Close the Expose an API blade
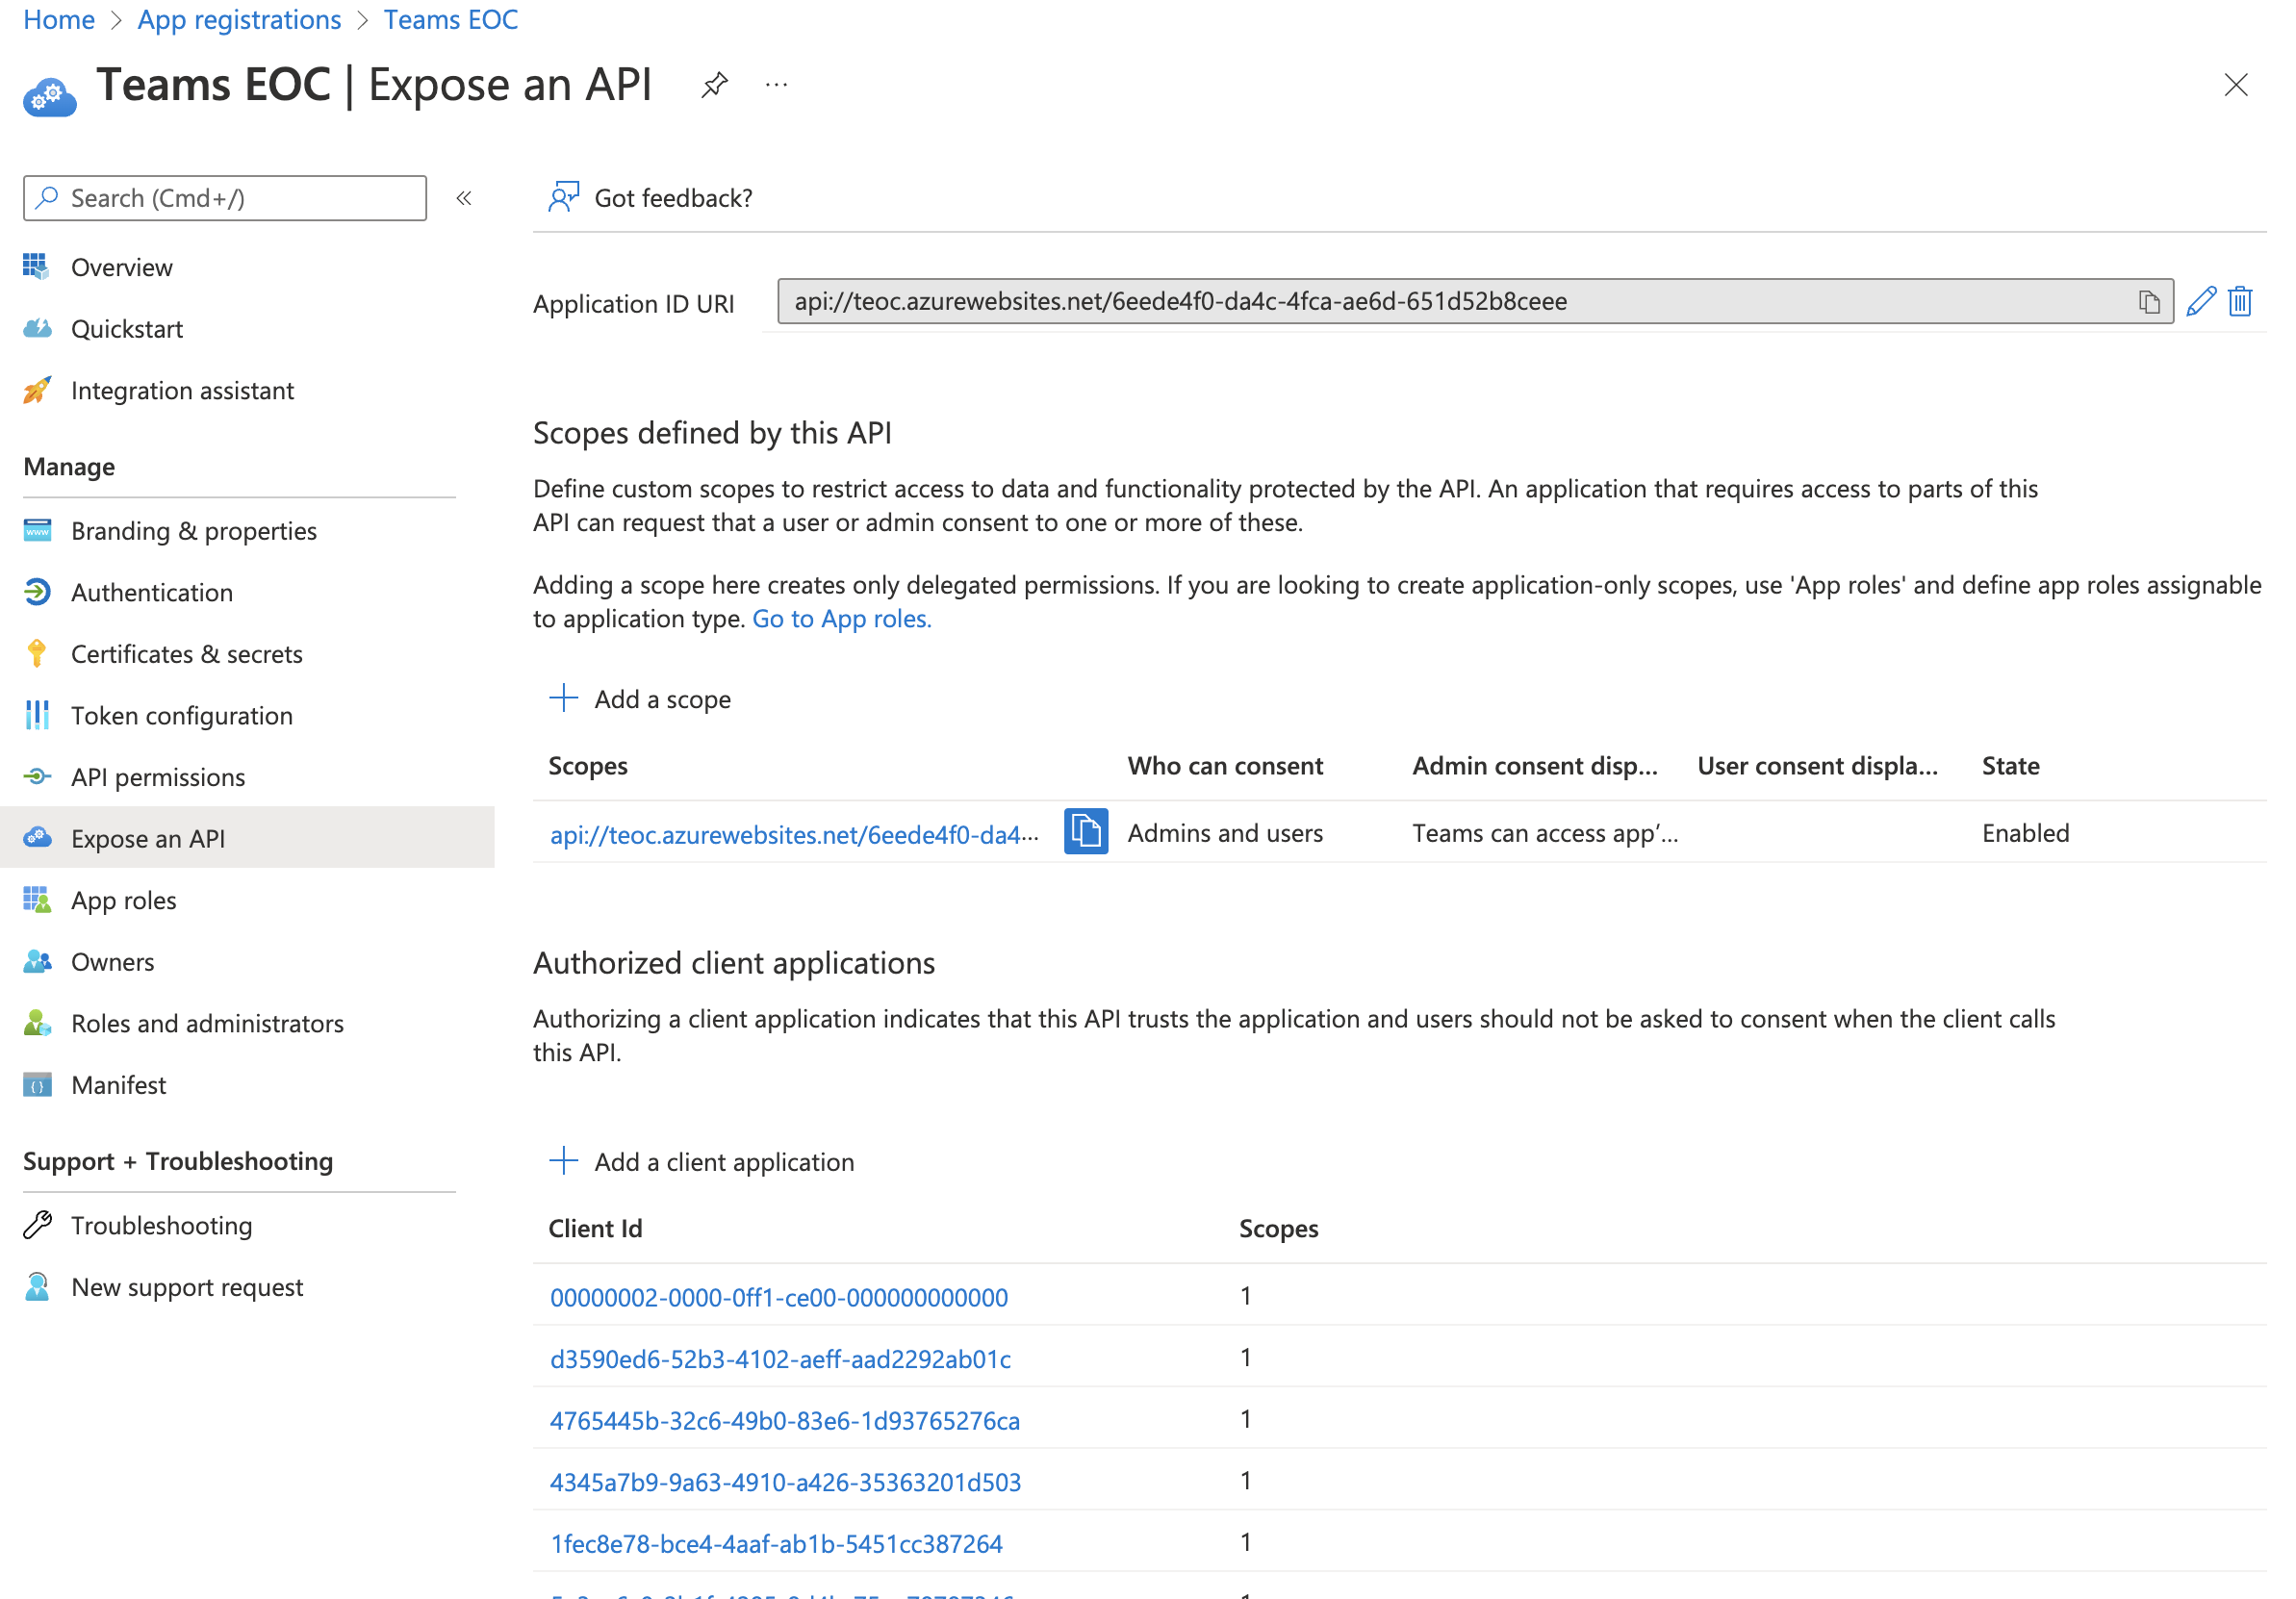 point(2235,85)
